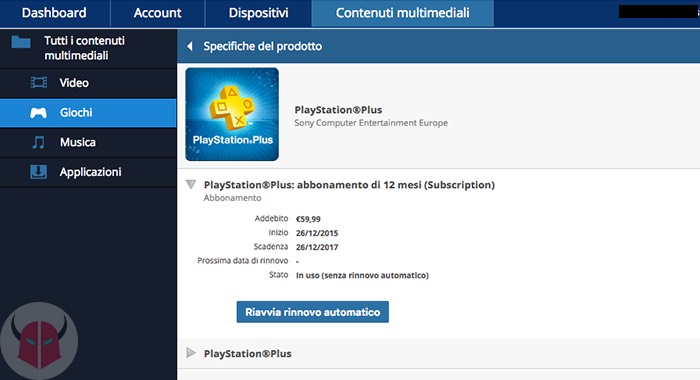This screenshot has width=700, height=380.
Task: Click the PlayStation Plus product thumbnail
Action: [x=232, y=114]
